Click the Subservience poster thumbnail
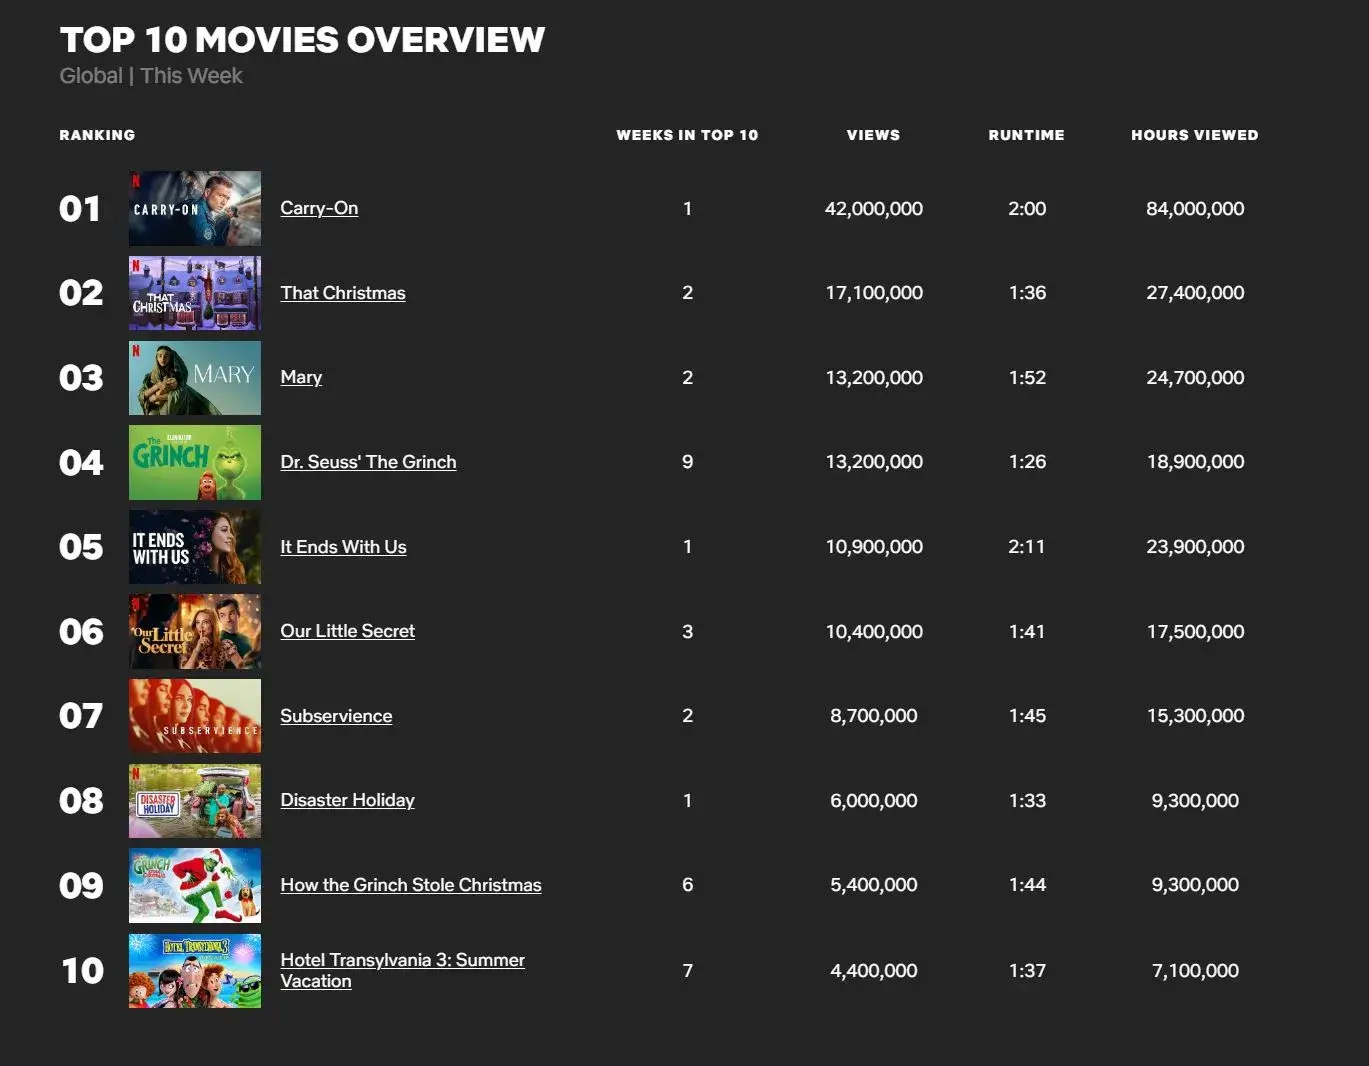The height and width of the screenshot is (1066, 1369). pos(195,716)
